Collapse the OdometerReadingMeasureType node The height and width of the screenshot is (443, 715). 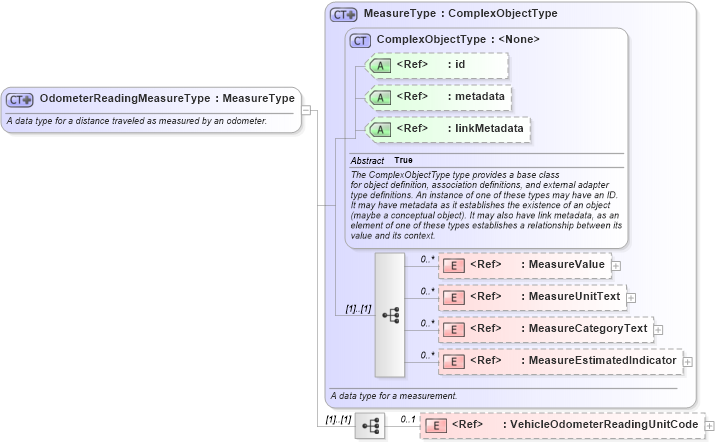(x=306, y=110)
